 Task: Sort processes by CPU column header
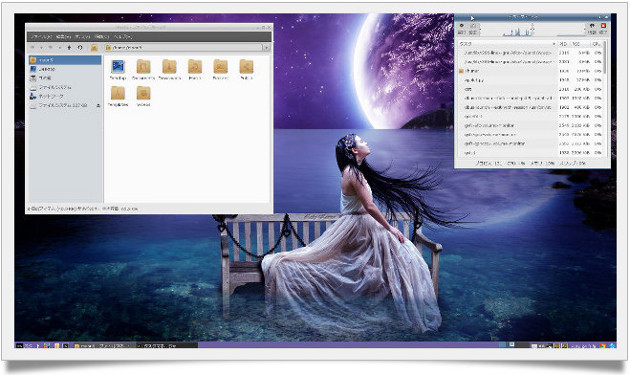tap(596, 44)
